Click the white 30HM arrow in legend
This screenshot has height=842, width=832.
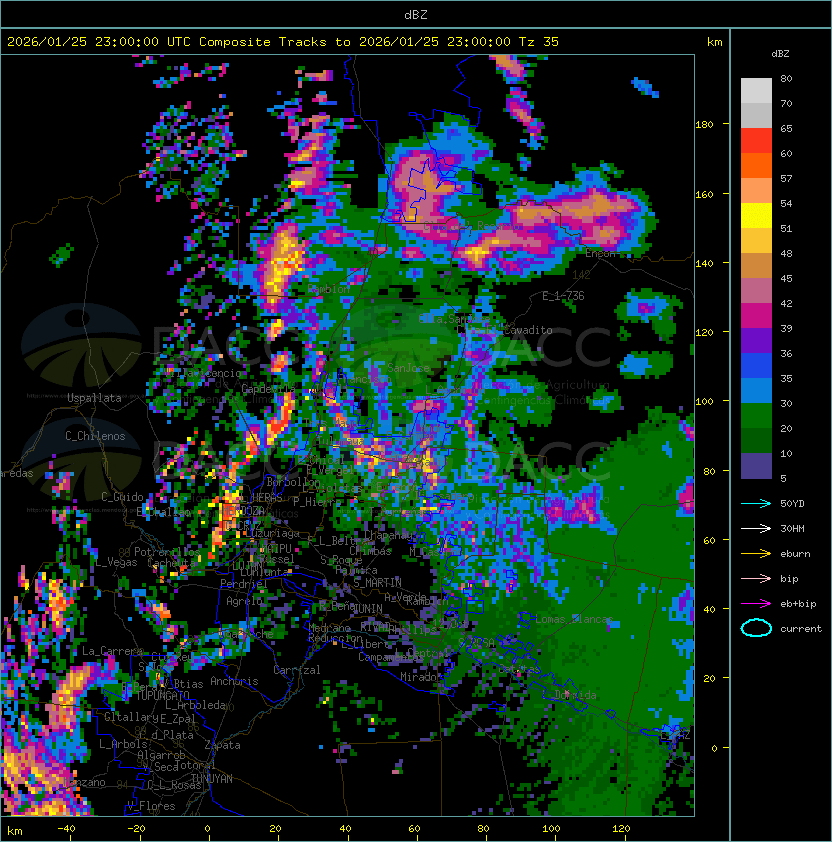click(756, 528)
